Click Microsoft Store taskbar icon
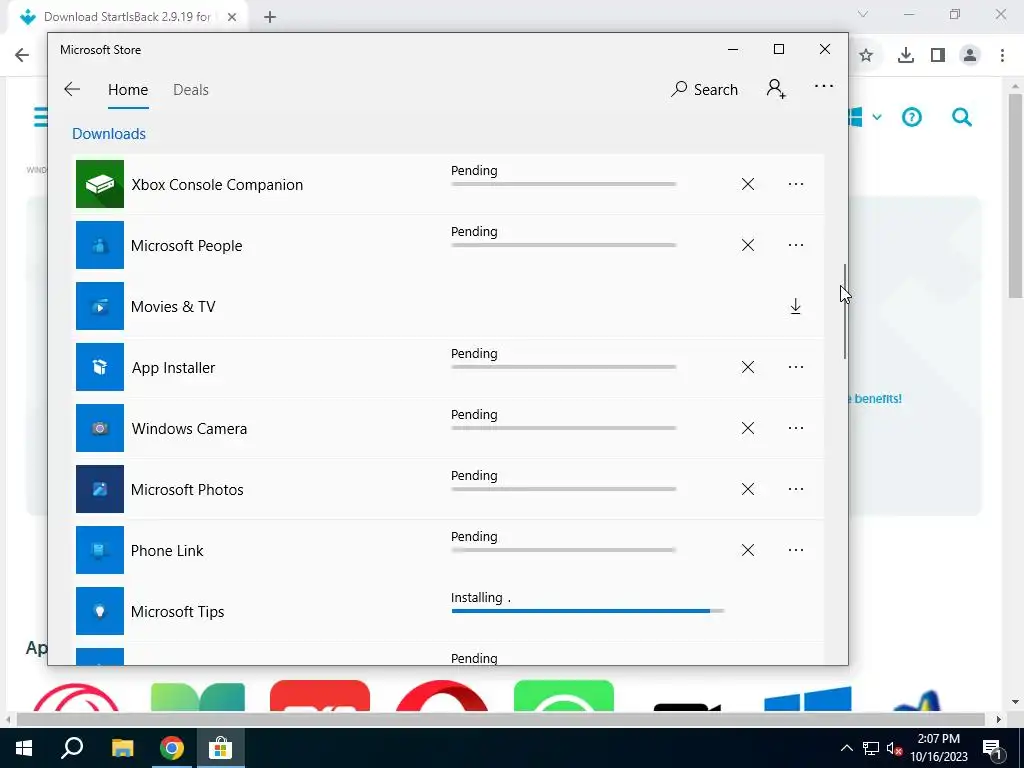 221,748
